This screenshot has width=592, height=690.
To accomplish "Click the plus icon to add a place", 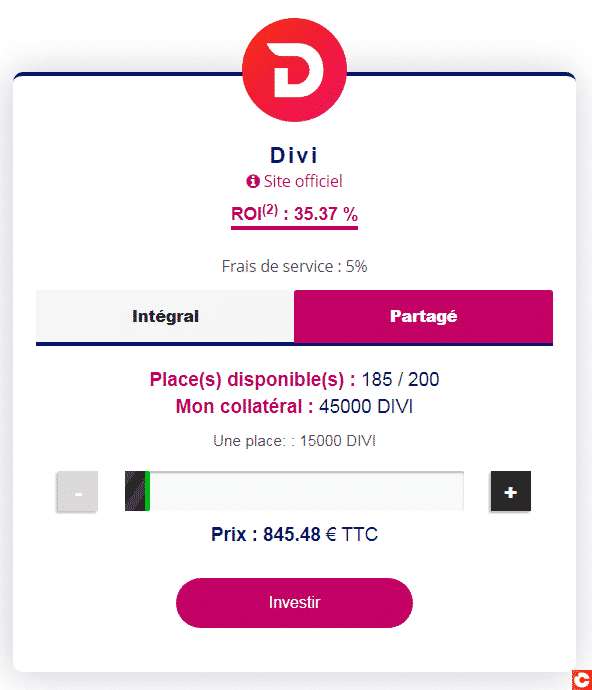I will click(x=511, y=492).
